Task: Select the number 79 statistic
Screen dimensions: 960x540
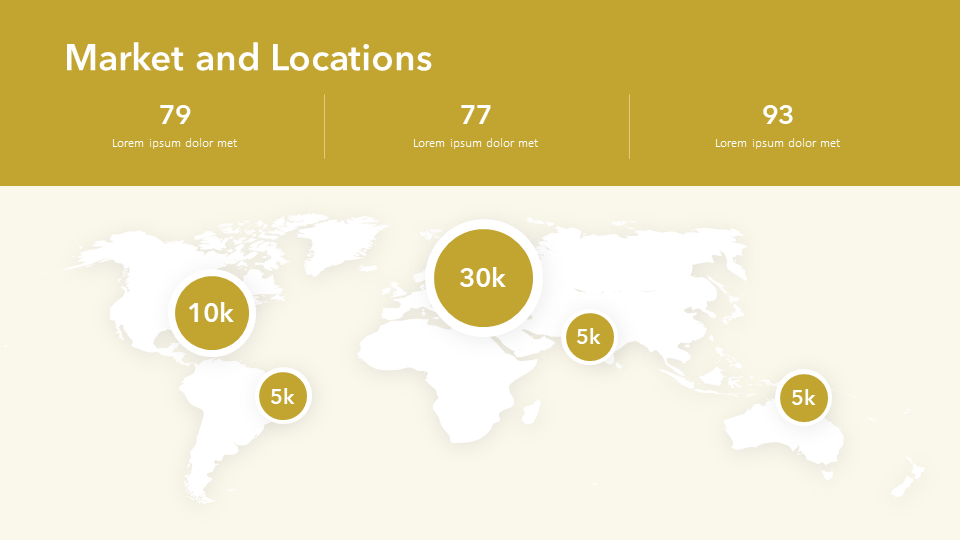Action: coord(175,115)
